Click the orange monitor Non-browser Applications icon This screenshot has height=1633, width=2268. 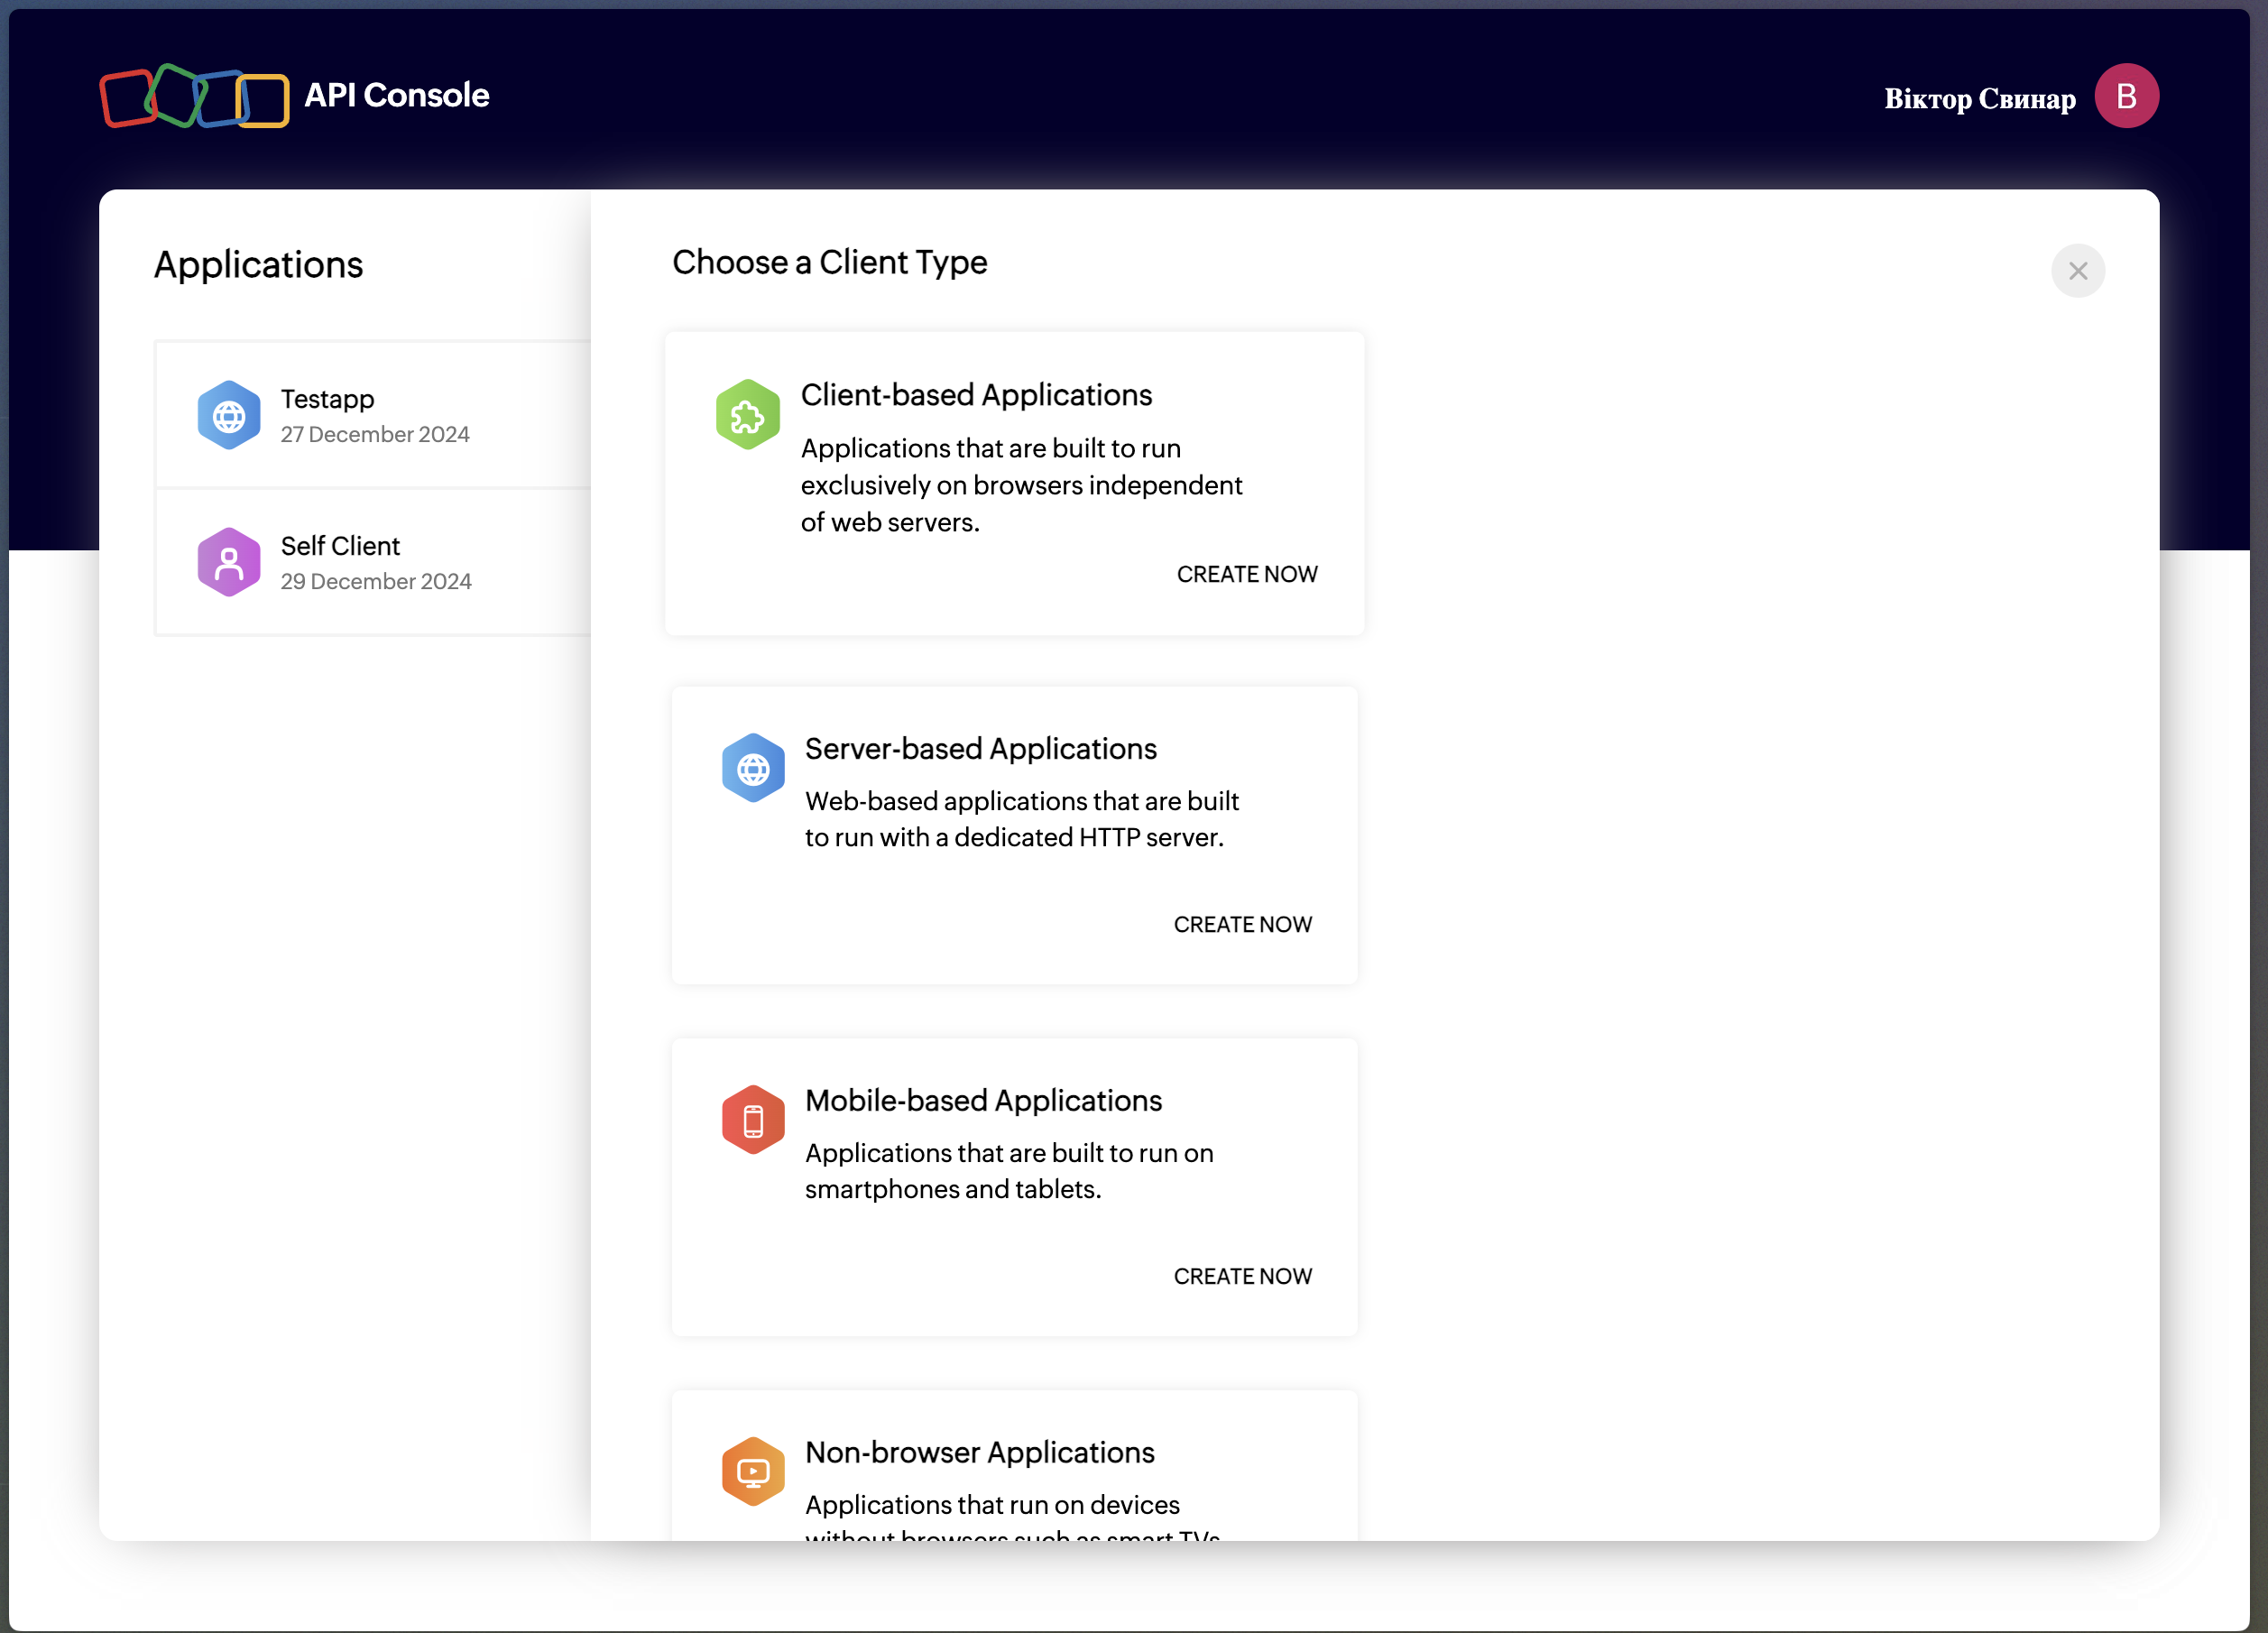[752, 1471]
